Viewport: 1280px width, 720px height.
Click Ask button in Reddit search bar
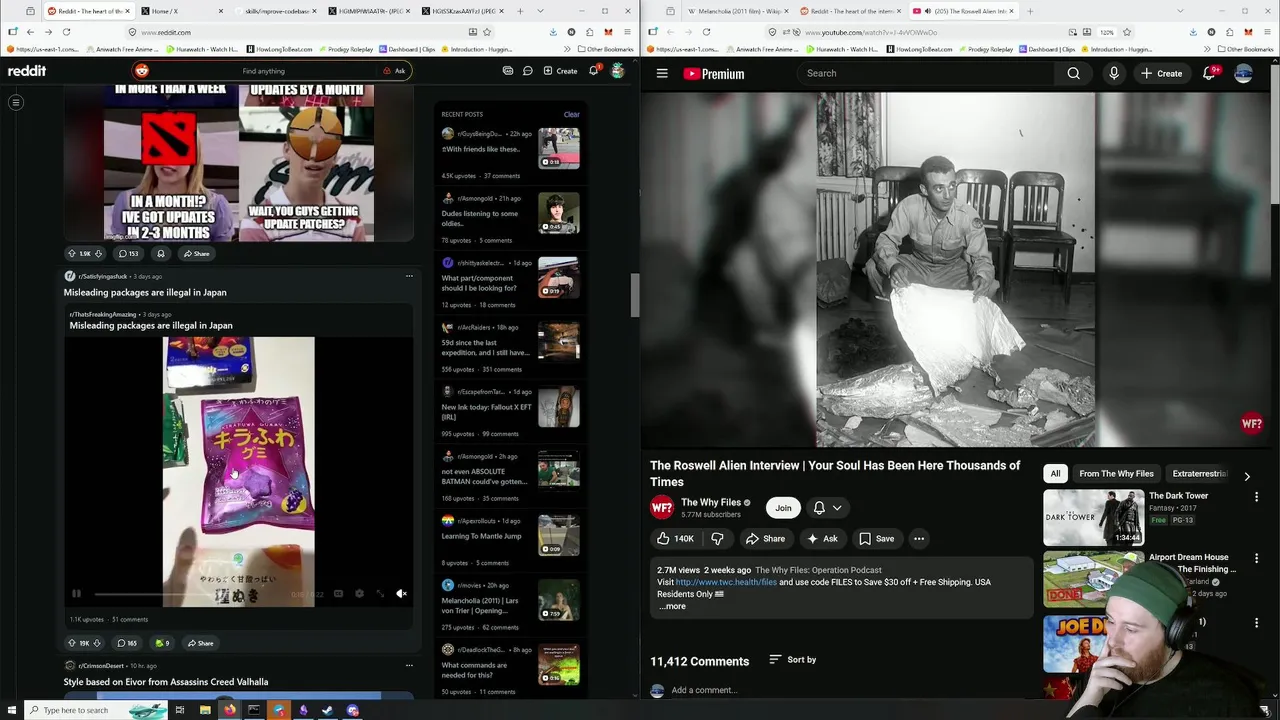(x=394, y=71)
